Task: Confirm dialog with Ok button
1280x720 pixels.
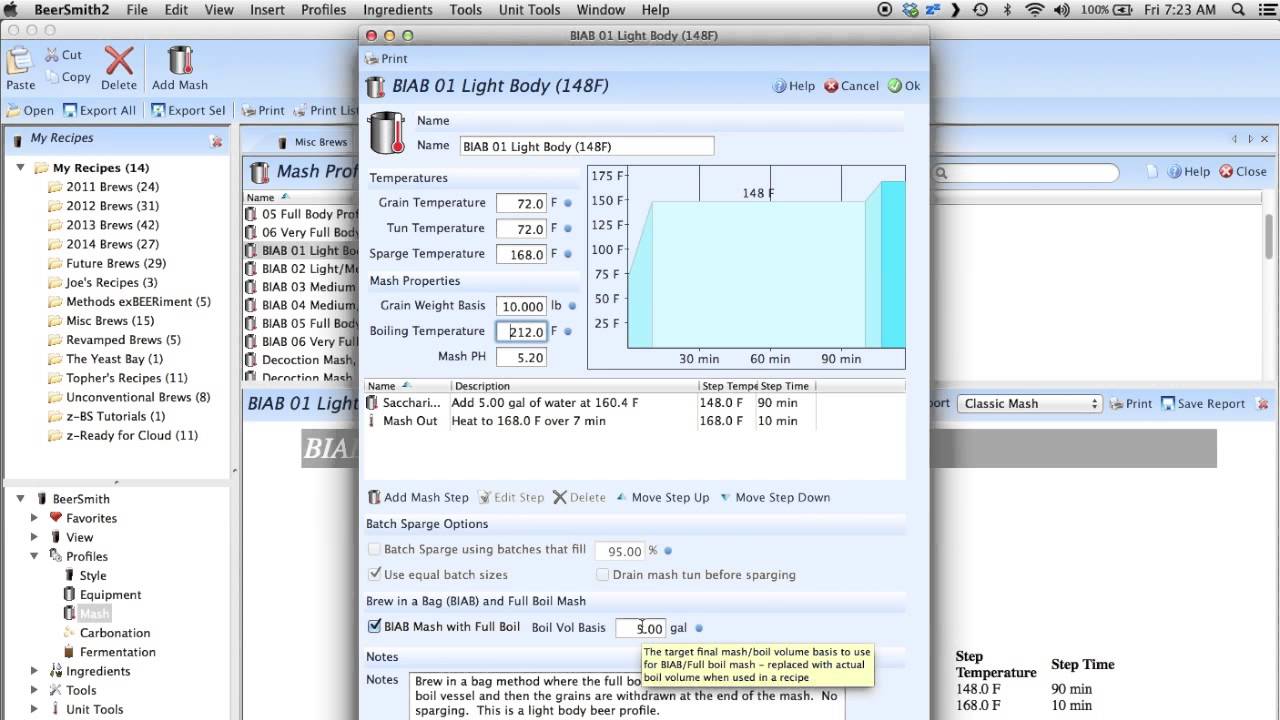Action: pyautogui.click(x=904, y=86)
